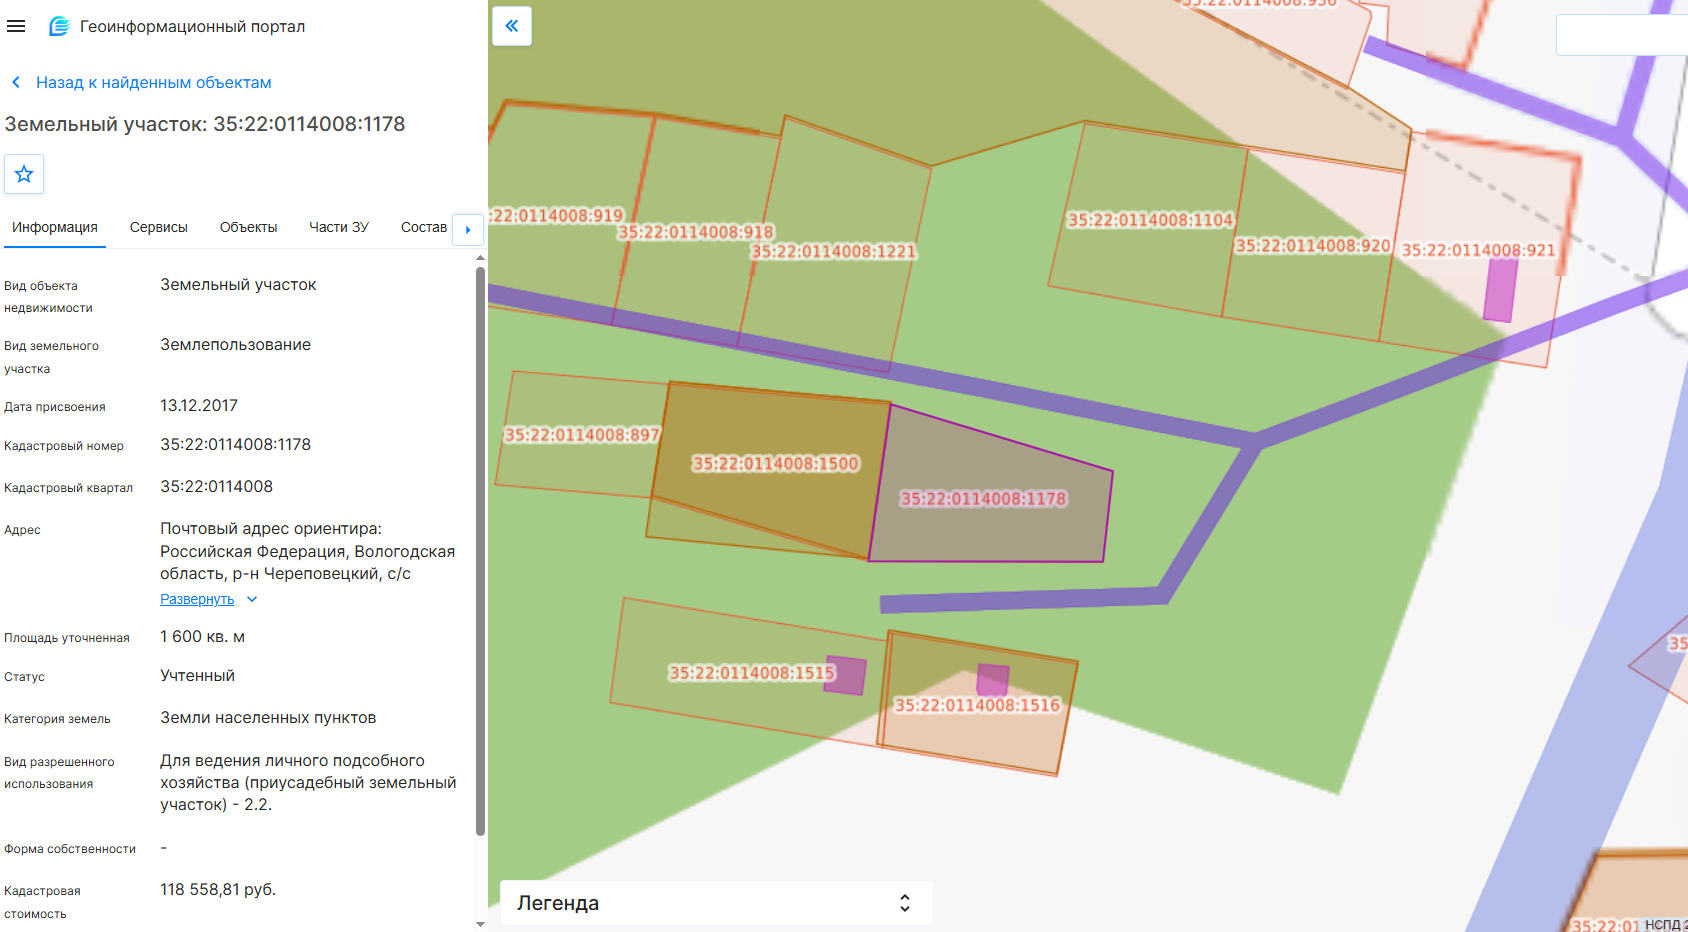Click the search field at map top right
Image resolution: width=1688 pixels, height=932 pixels.
coord(1622,35)
